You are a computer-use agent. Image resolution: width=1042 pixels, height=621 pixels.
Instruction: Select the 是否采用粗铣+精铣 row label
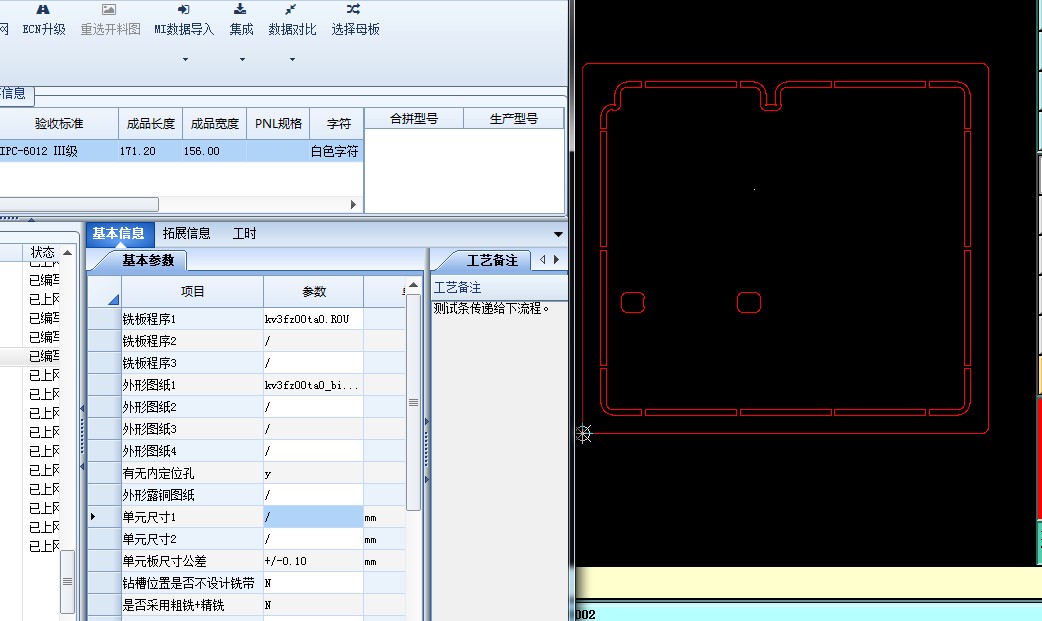pyautogui.click(x=193, y=605)
